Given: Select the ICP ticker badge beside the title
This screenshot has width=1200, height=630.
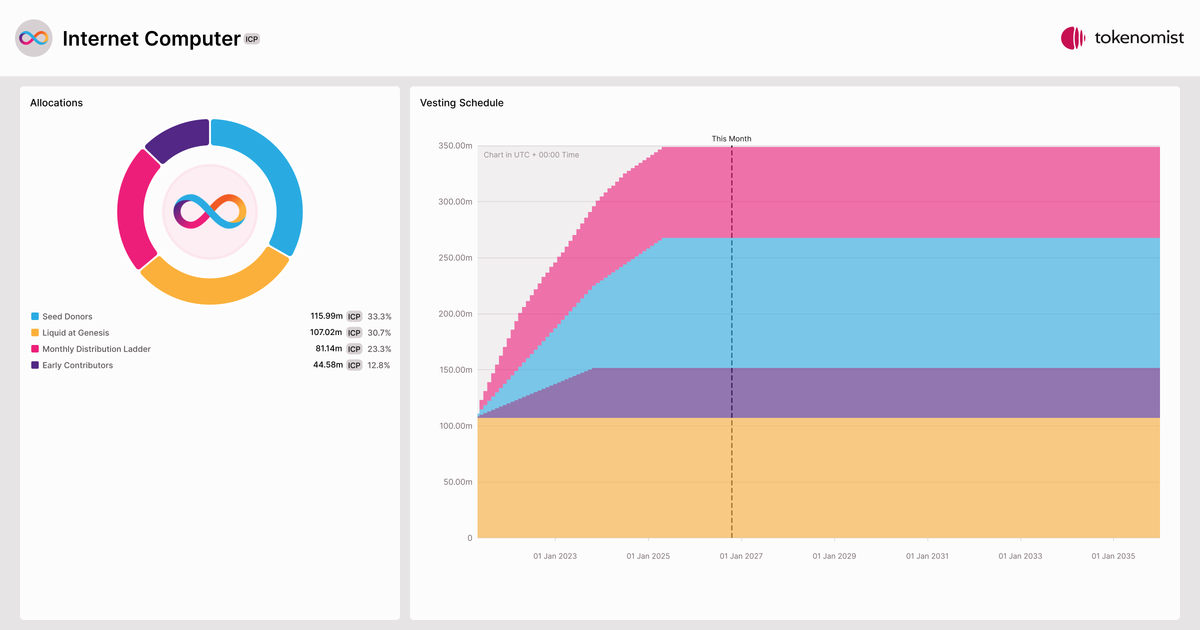Looking at the screenshot, I should [252, 39].
